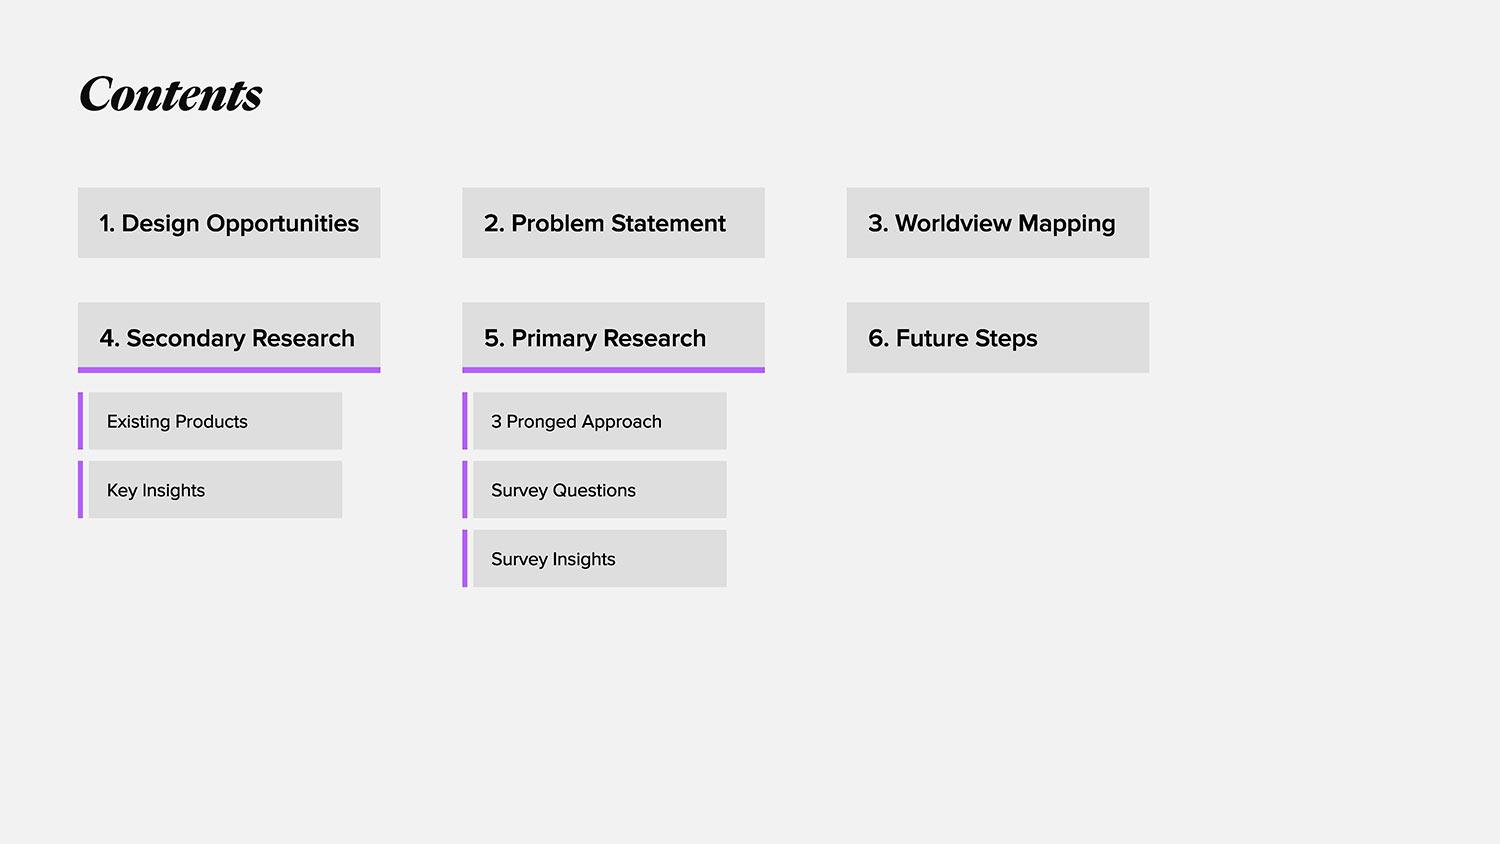The width and height of the screenshot is (1500, 844).
Task: Go to the Problem Statement section
Action: coord(613,223)
